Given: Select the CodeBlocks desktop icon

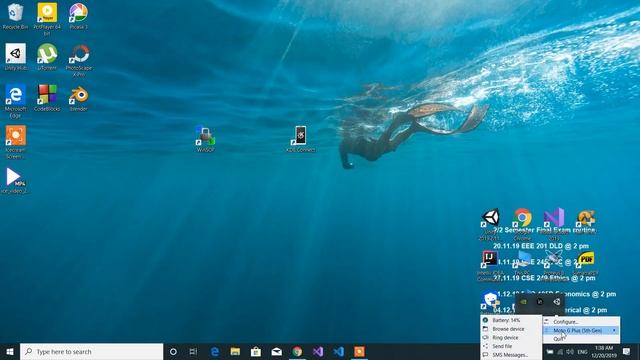Looking at the screenshot, I should (x=47, y=98).
